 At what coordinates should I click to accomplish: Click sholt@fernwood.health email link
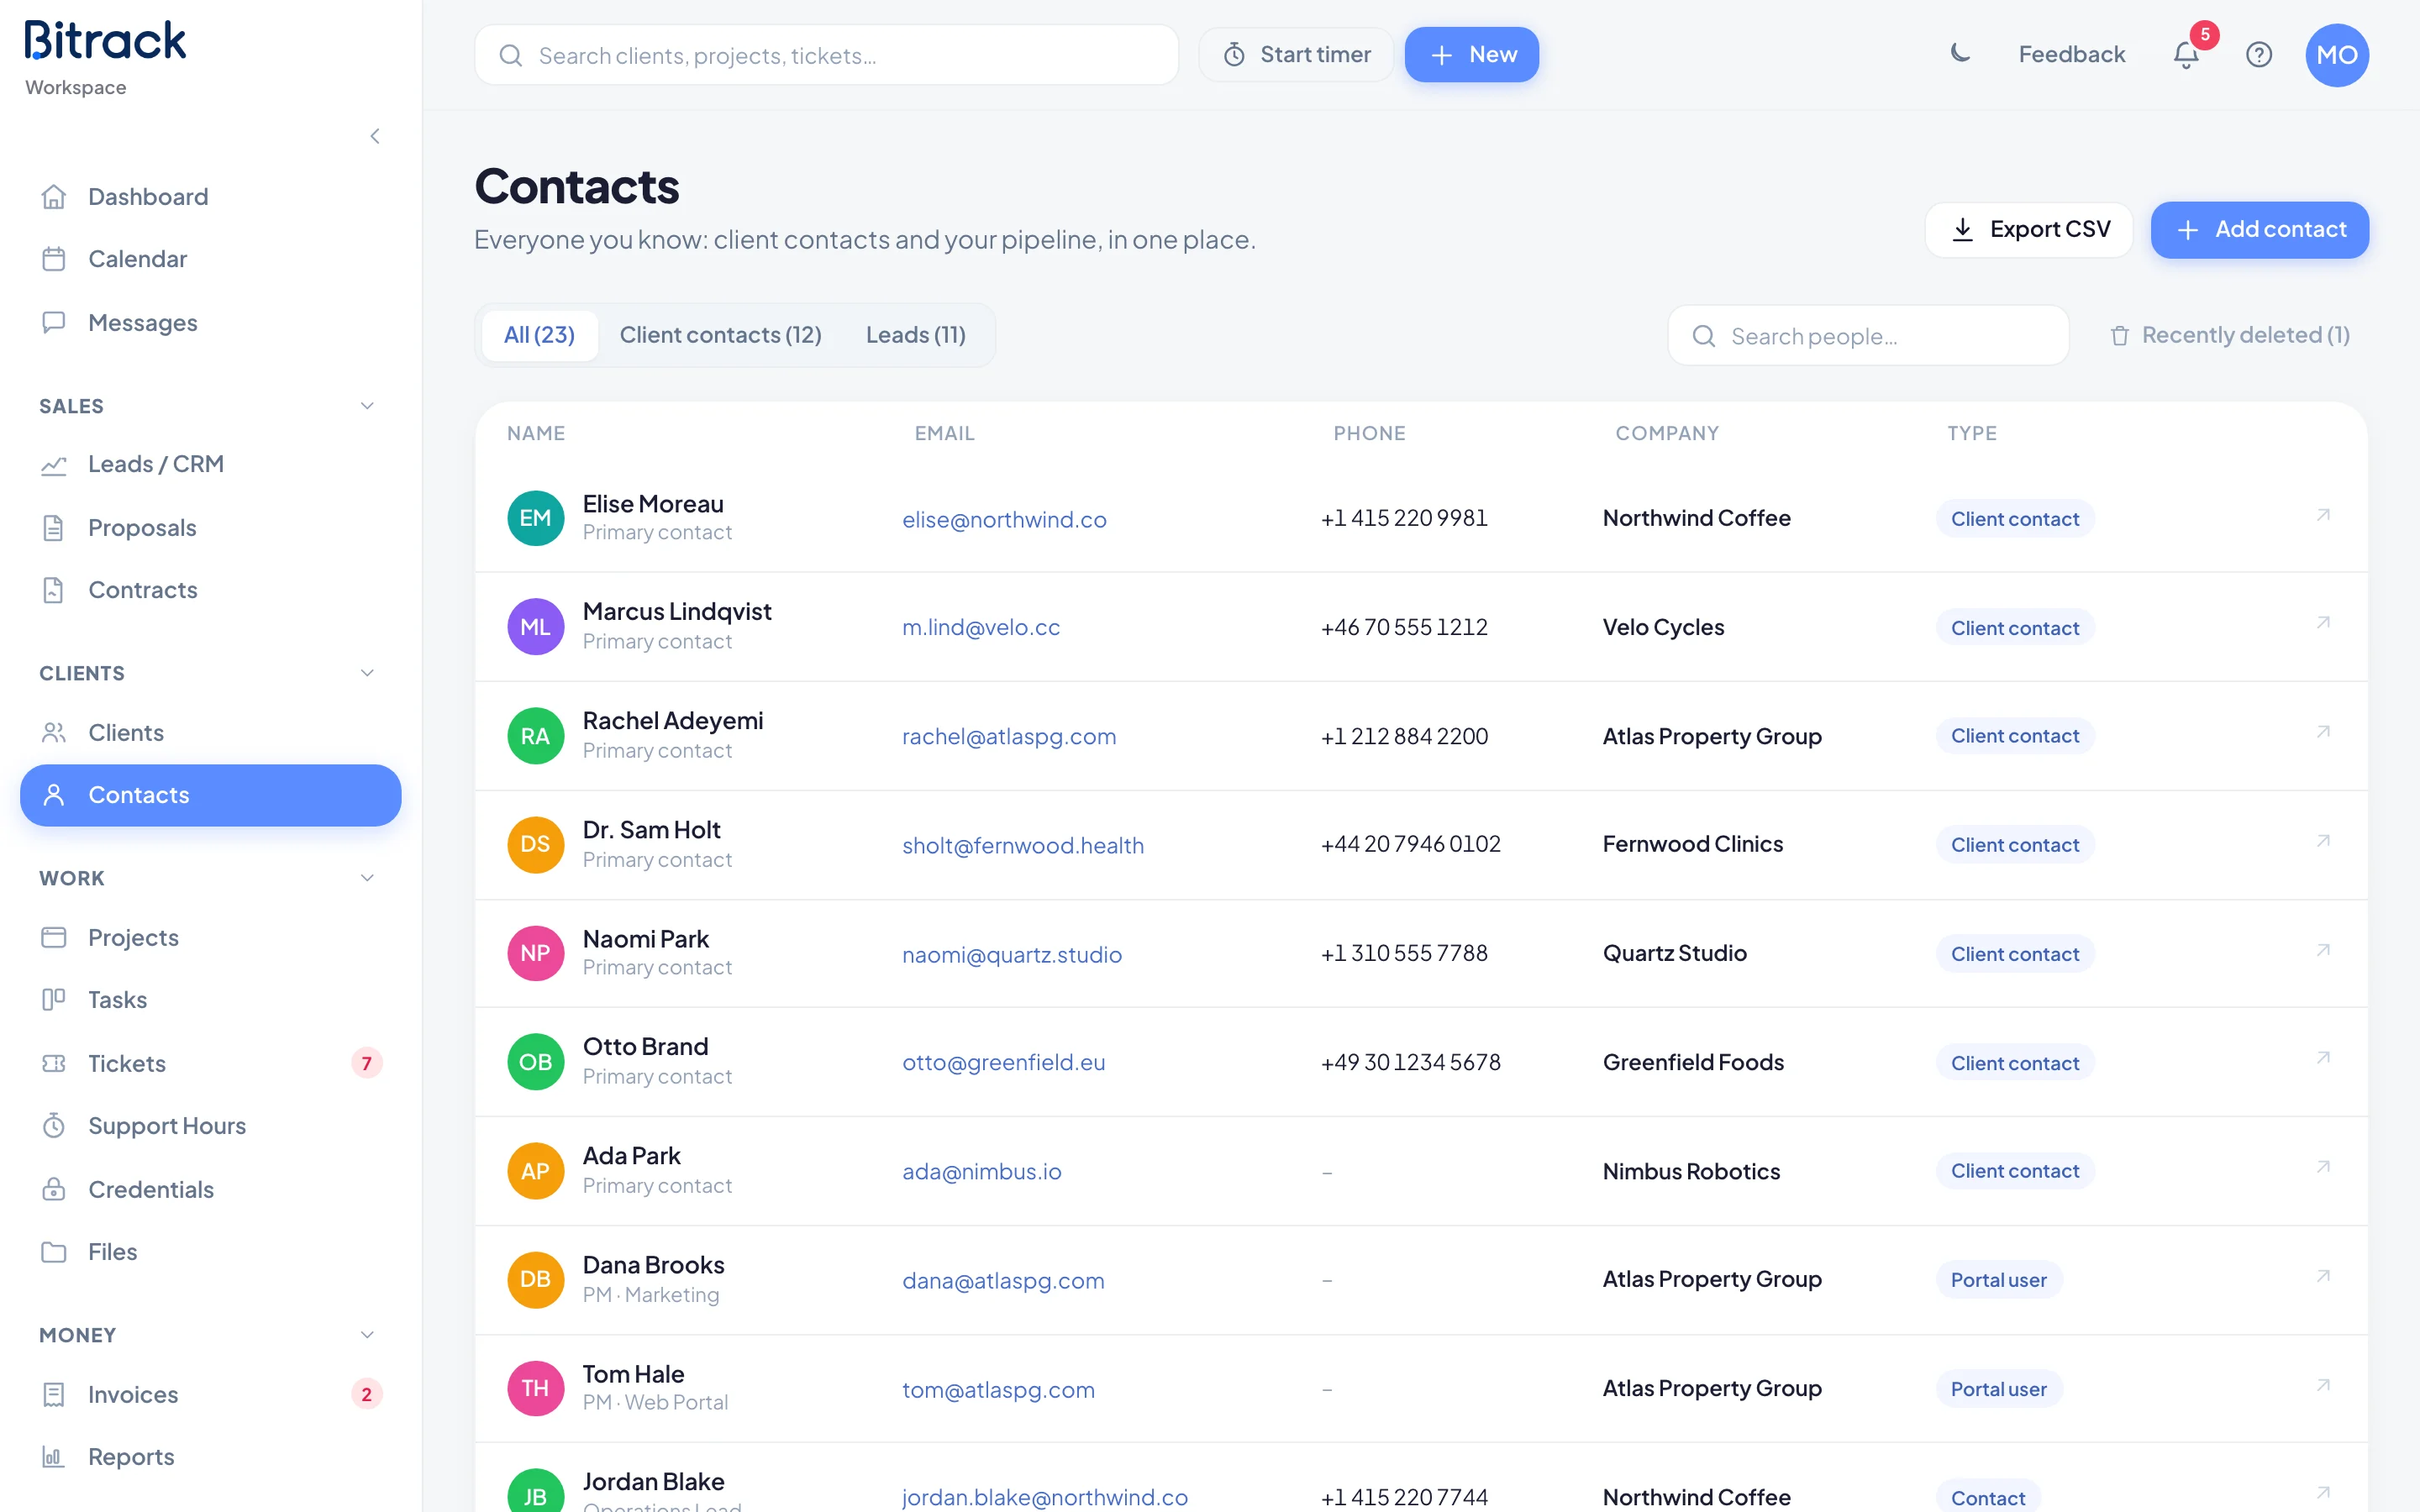pos(1023,846)
